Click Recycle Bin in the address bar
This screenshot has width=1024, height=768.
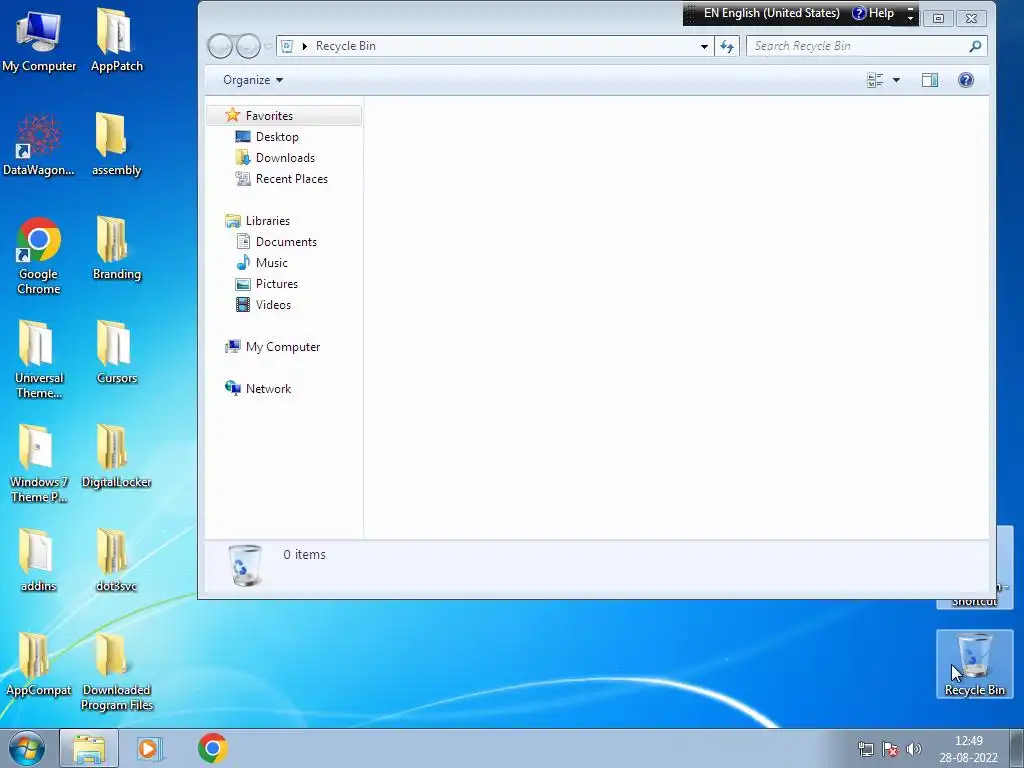pos(345,46)
